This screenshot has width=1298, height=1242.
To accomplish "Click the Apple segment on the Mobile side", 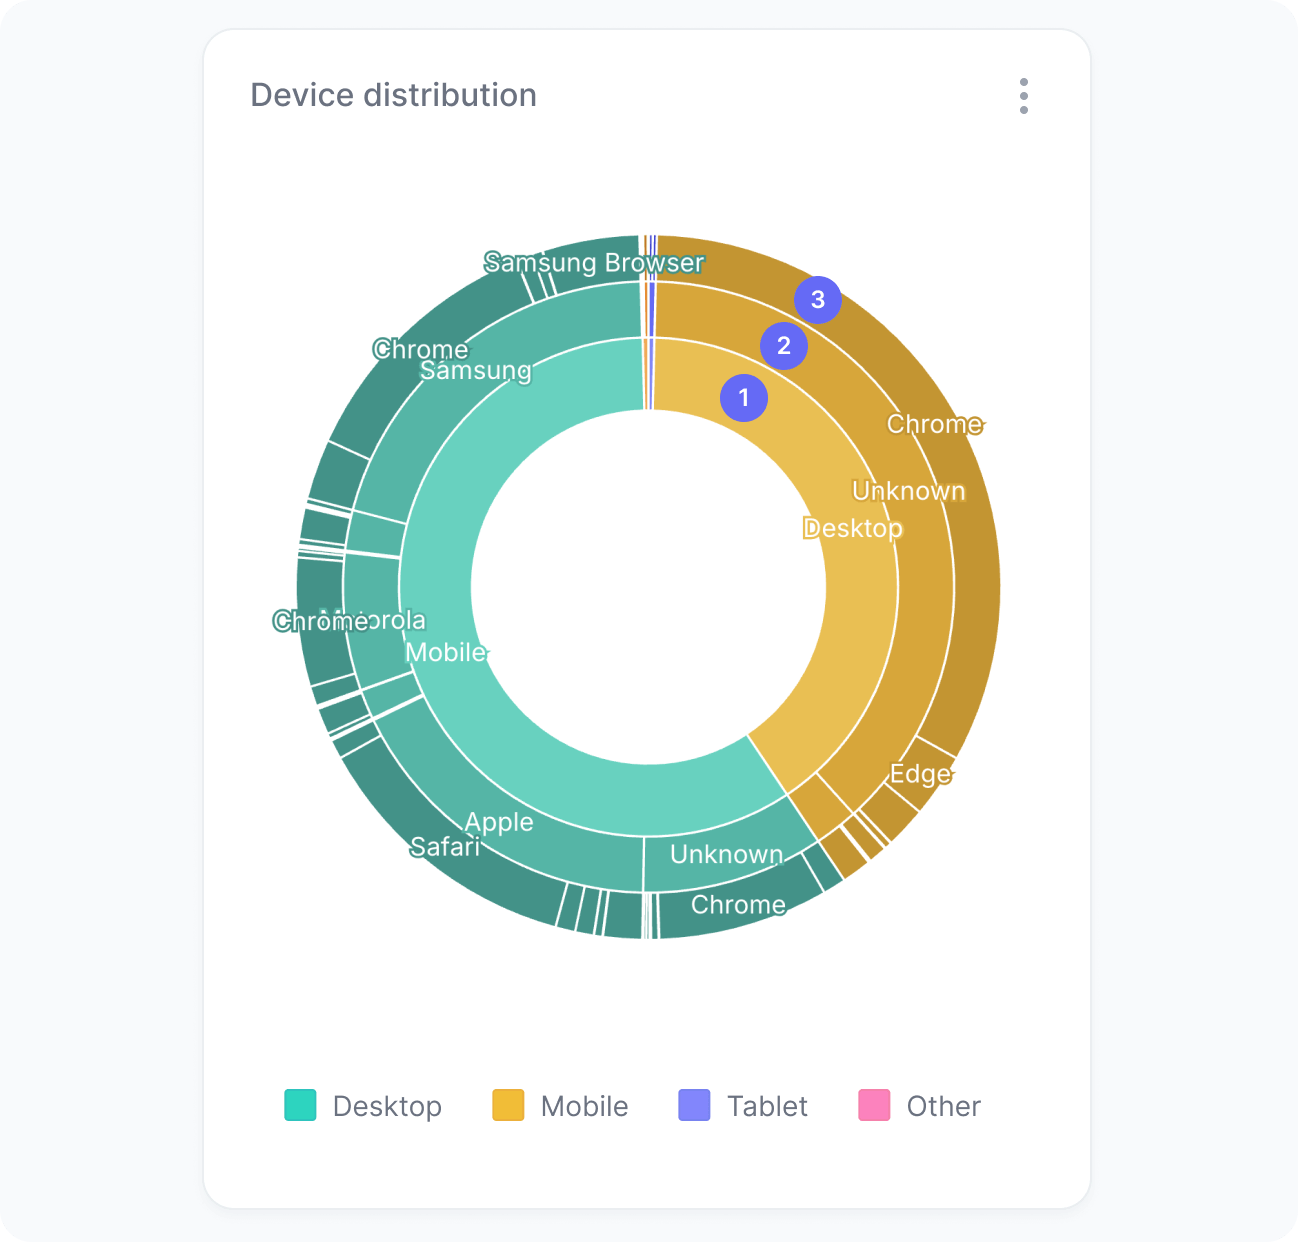I will point(499,822).
